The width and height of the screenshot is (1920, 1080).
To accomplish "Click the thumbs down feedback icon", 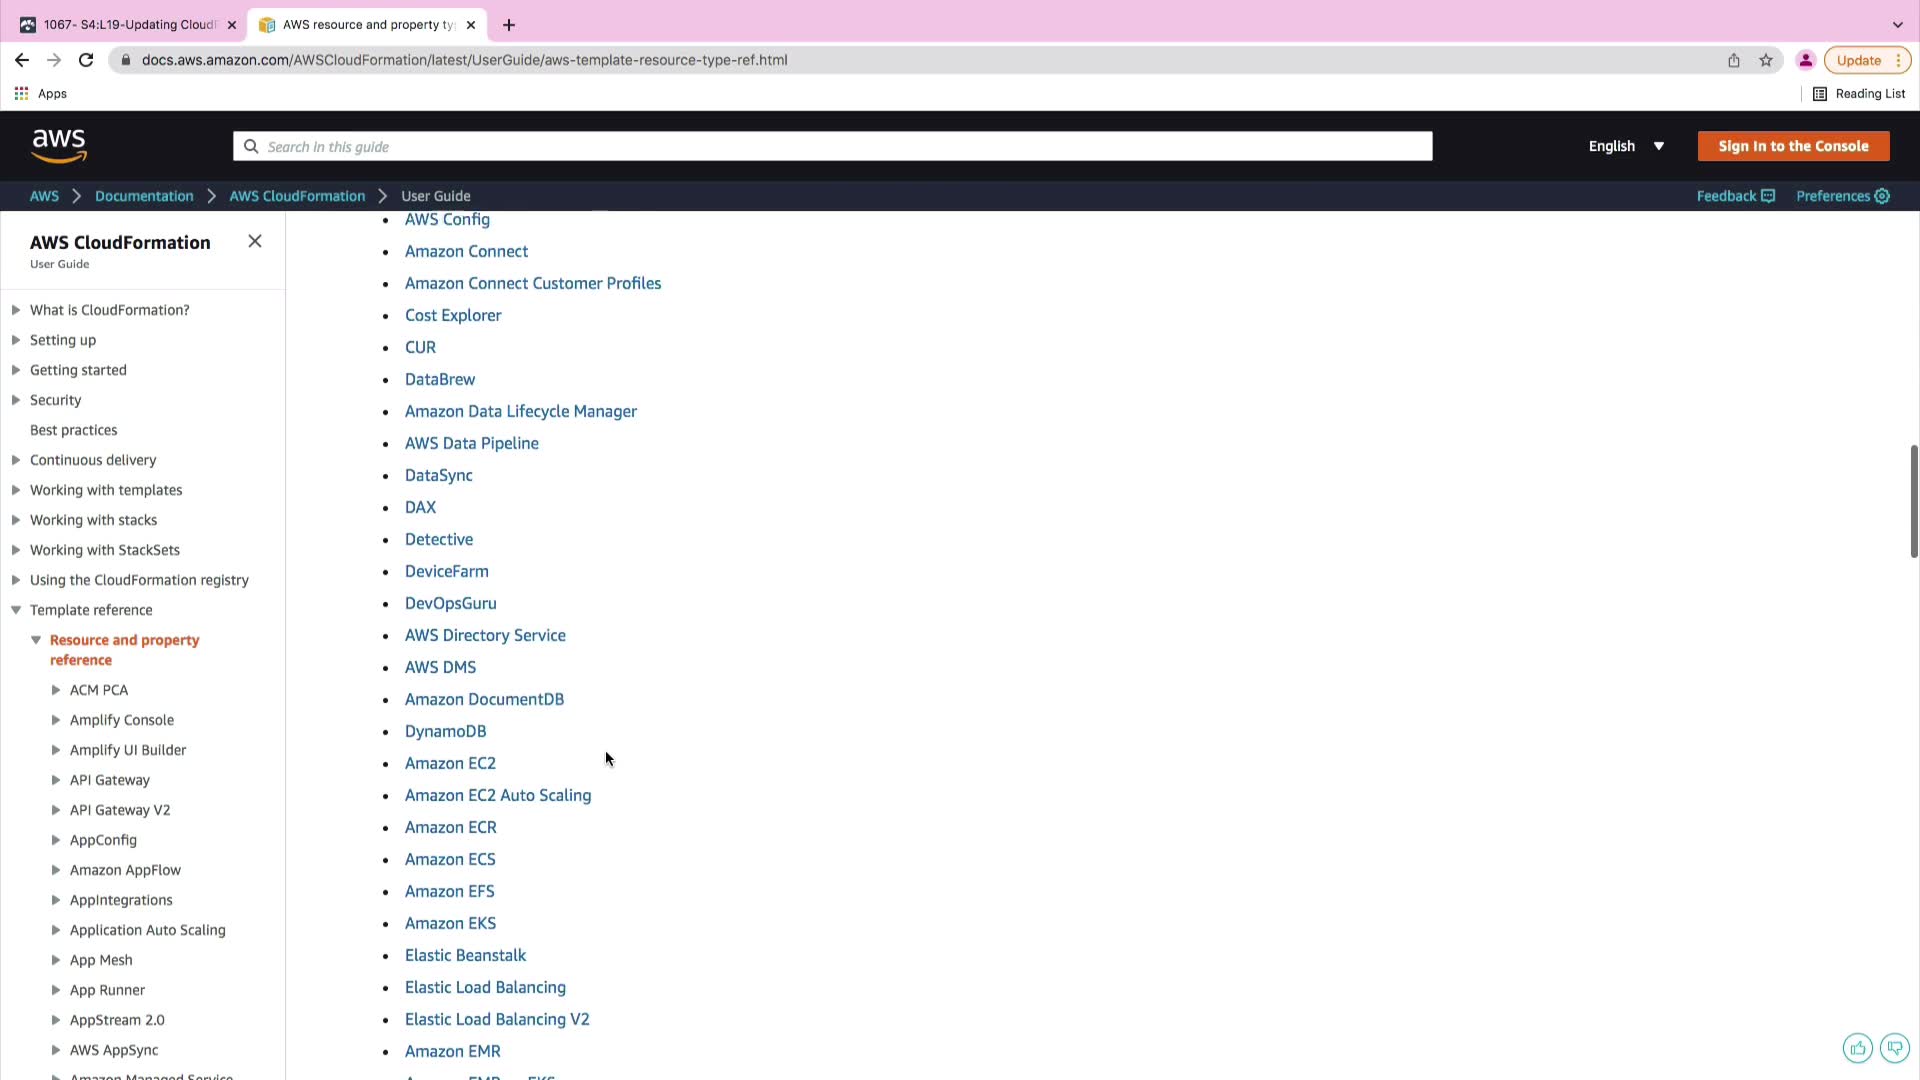I will click(1894, 1048).
